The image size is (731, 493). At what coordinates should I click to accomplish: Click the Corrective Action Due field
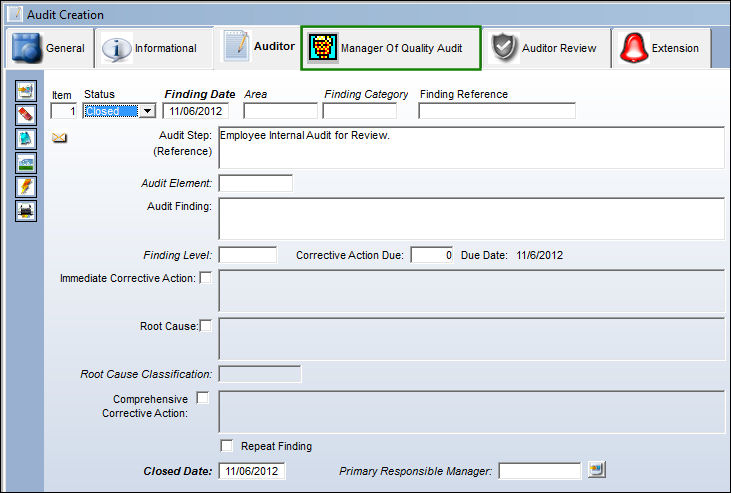(432, 255)
